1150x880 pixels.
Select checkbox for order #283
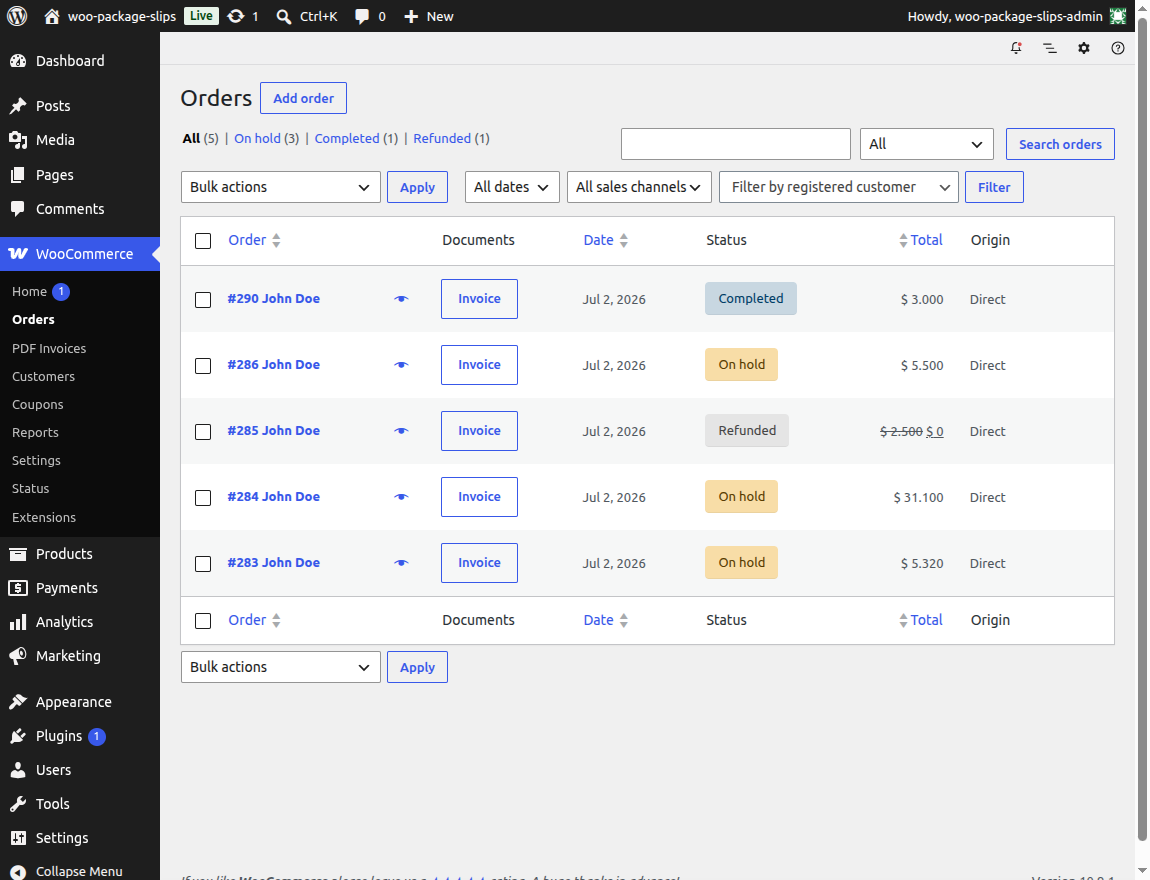pos(203,563)
